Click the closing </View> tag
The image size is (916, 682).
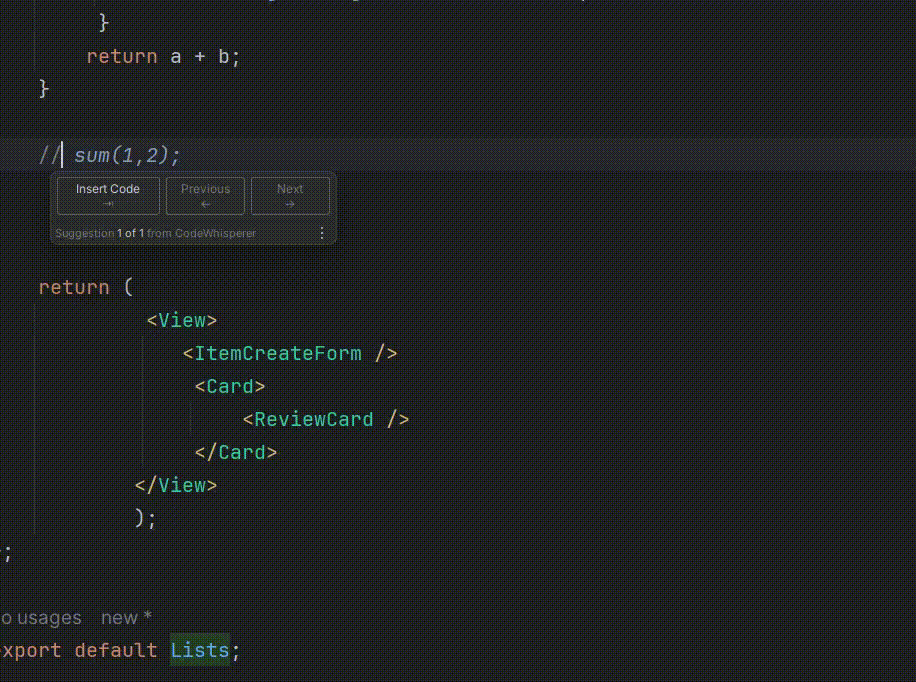tap(176, 486)
